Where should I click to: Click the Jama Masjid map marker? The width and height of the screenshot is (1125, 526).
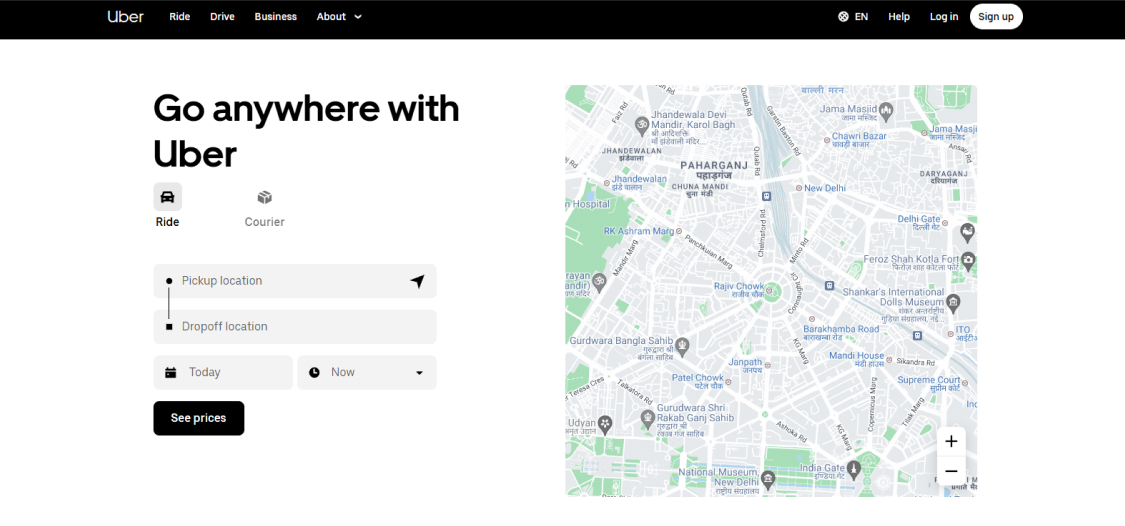886,111
